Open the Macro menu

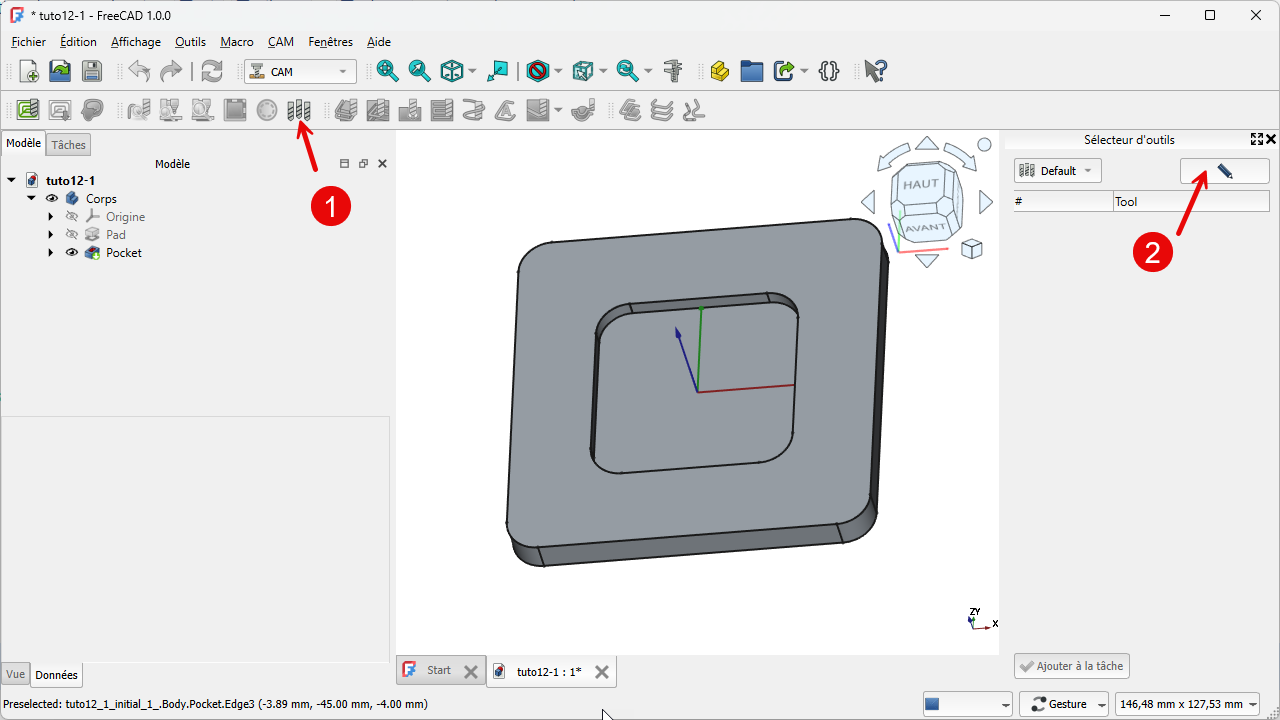point(236,42)
